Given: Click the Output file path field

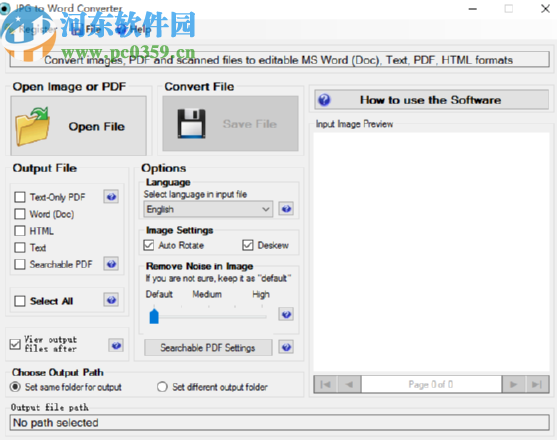Looking at the screenshot, I should point(280,423).
